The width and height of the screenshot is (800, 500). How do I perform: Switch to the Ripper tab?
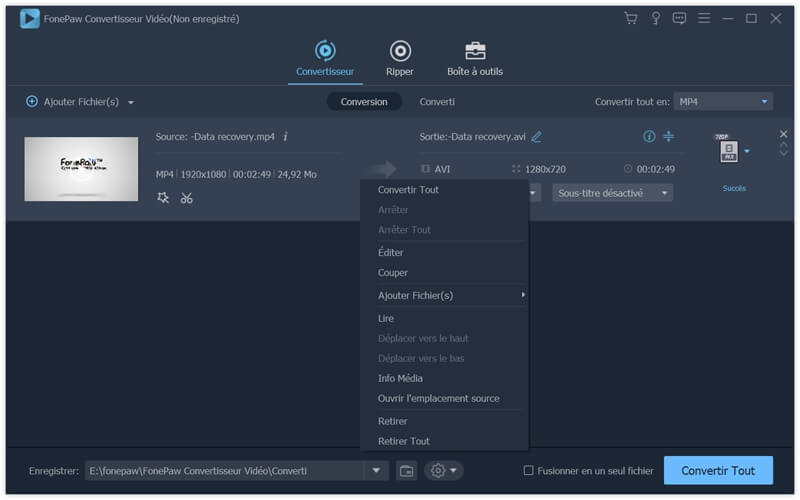click(x=400, y=59)
